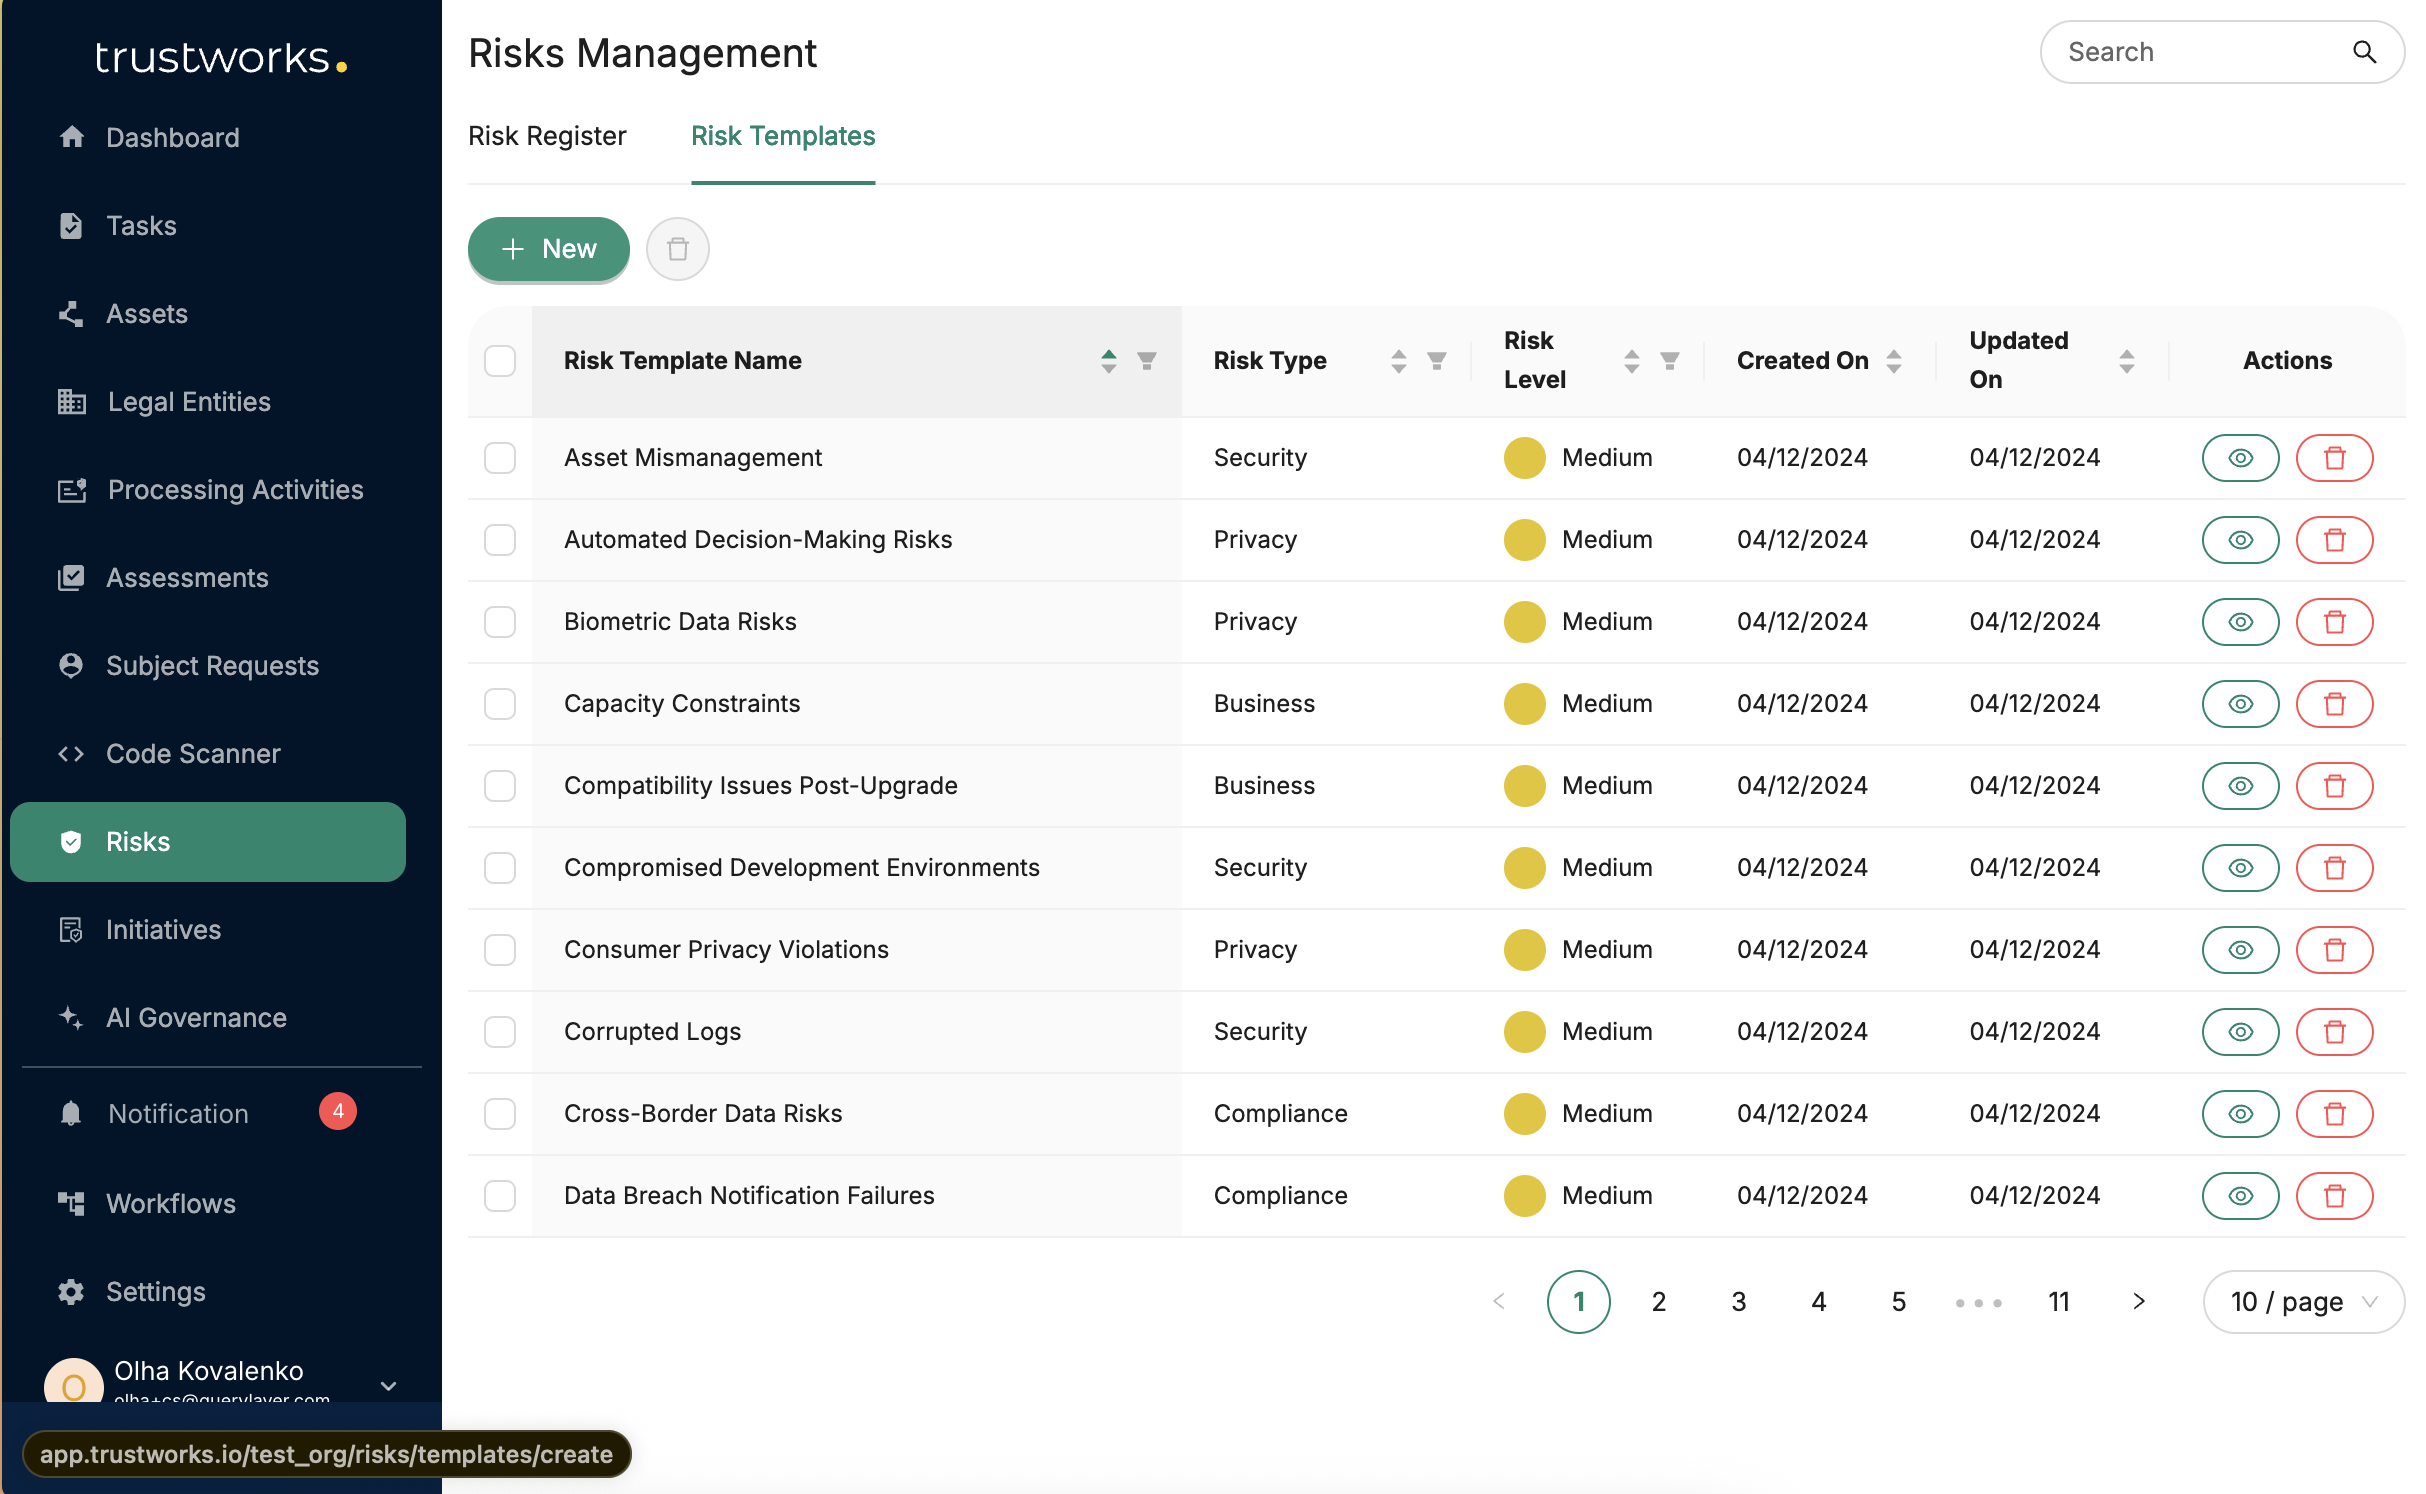View the Asset Mismanagement template via eye icon
Image resolution: width=2426 pixels, height=1494 pixels.
[x=2239, y=458]
